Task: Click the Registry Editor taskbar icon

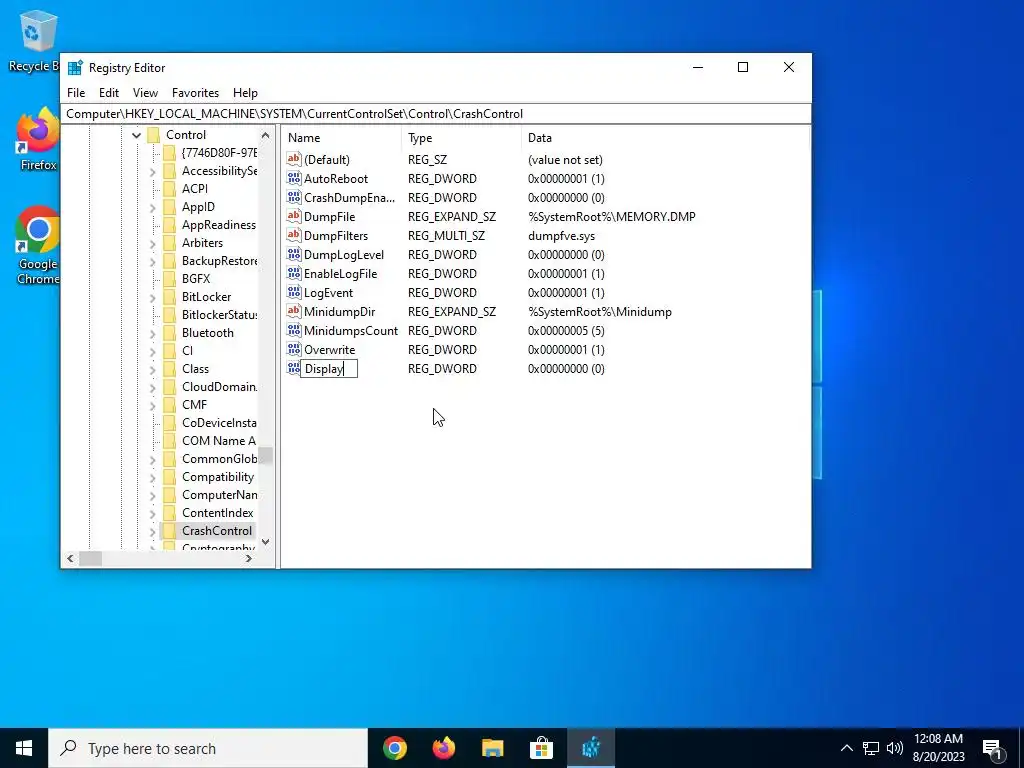Action: click(x=590, y=748)
